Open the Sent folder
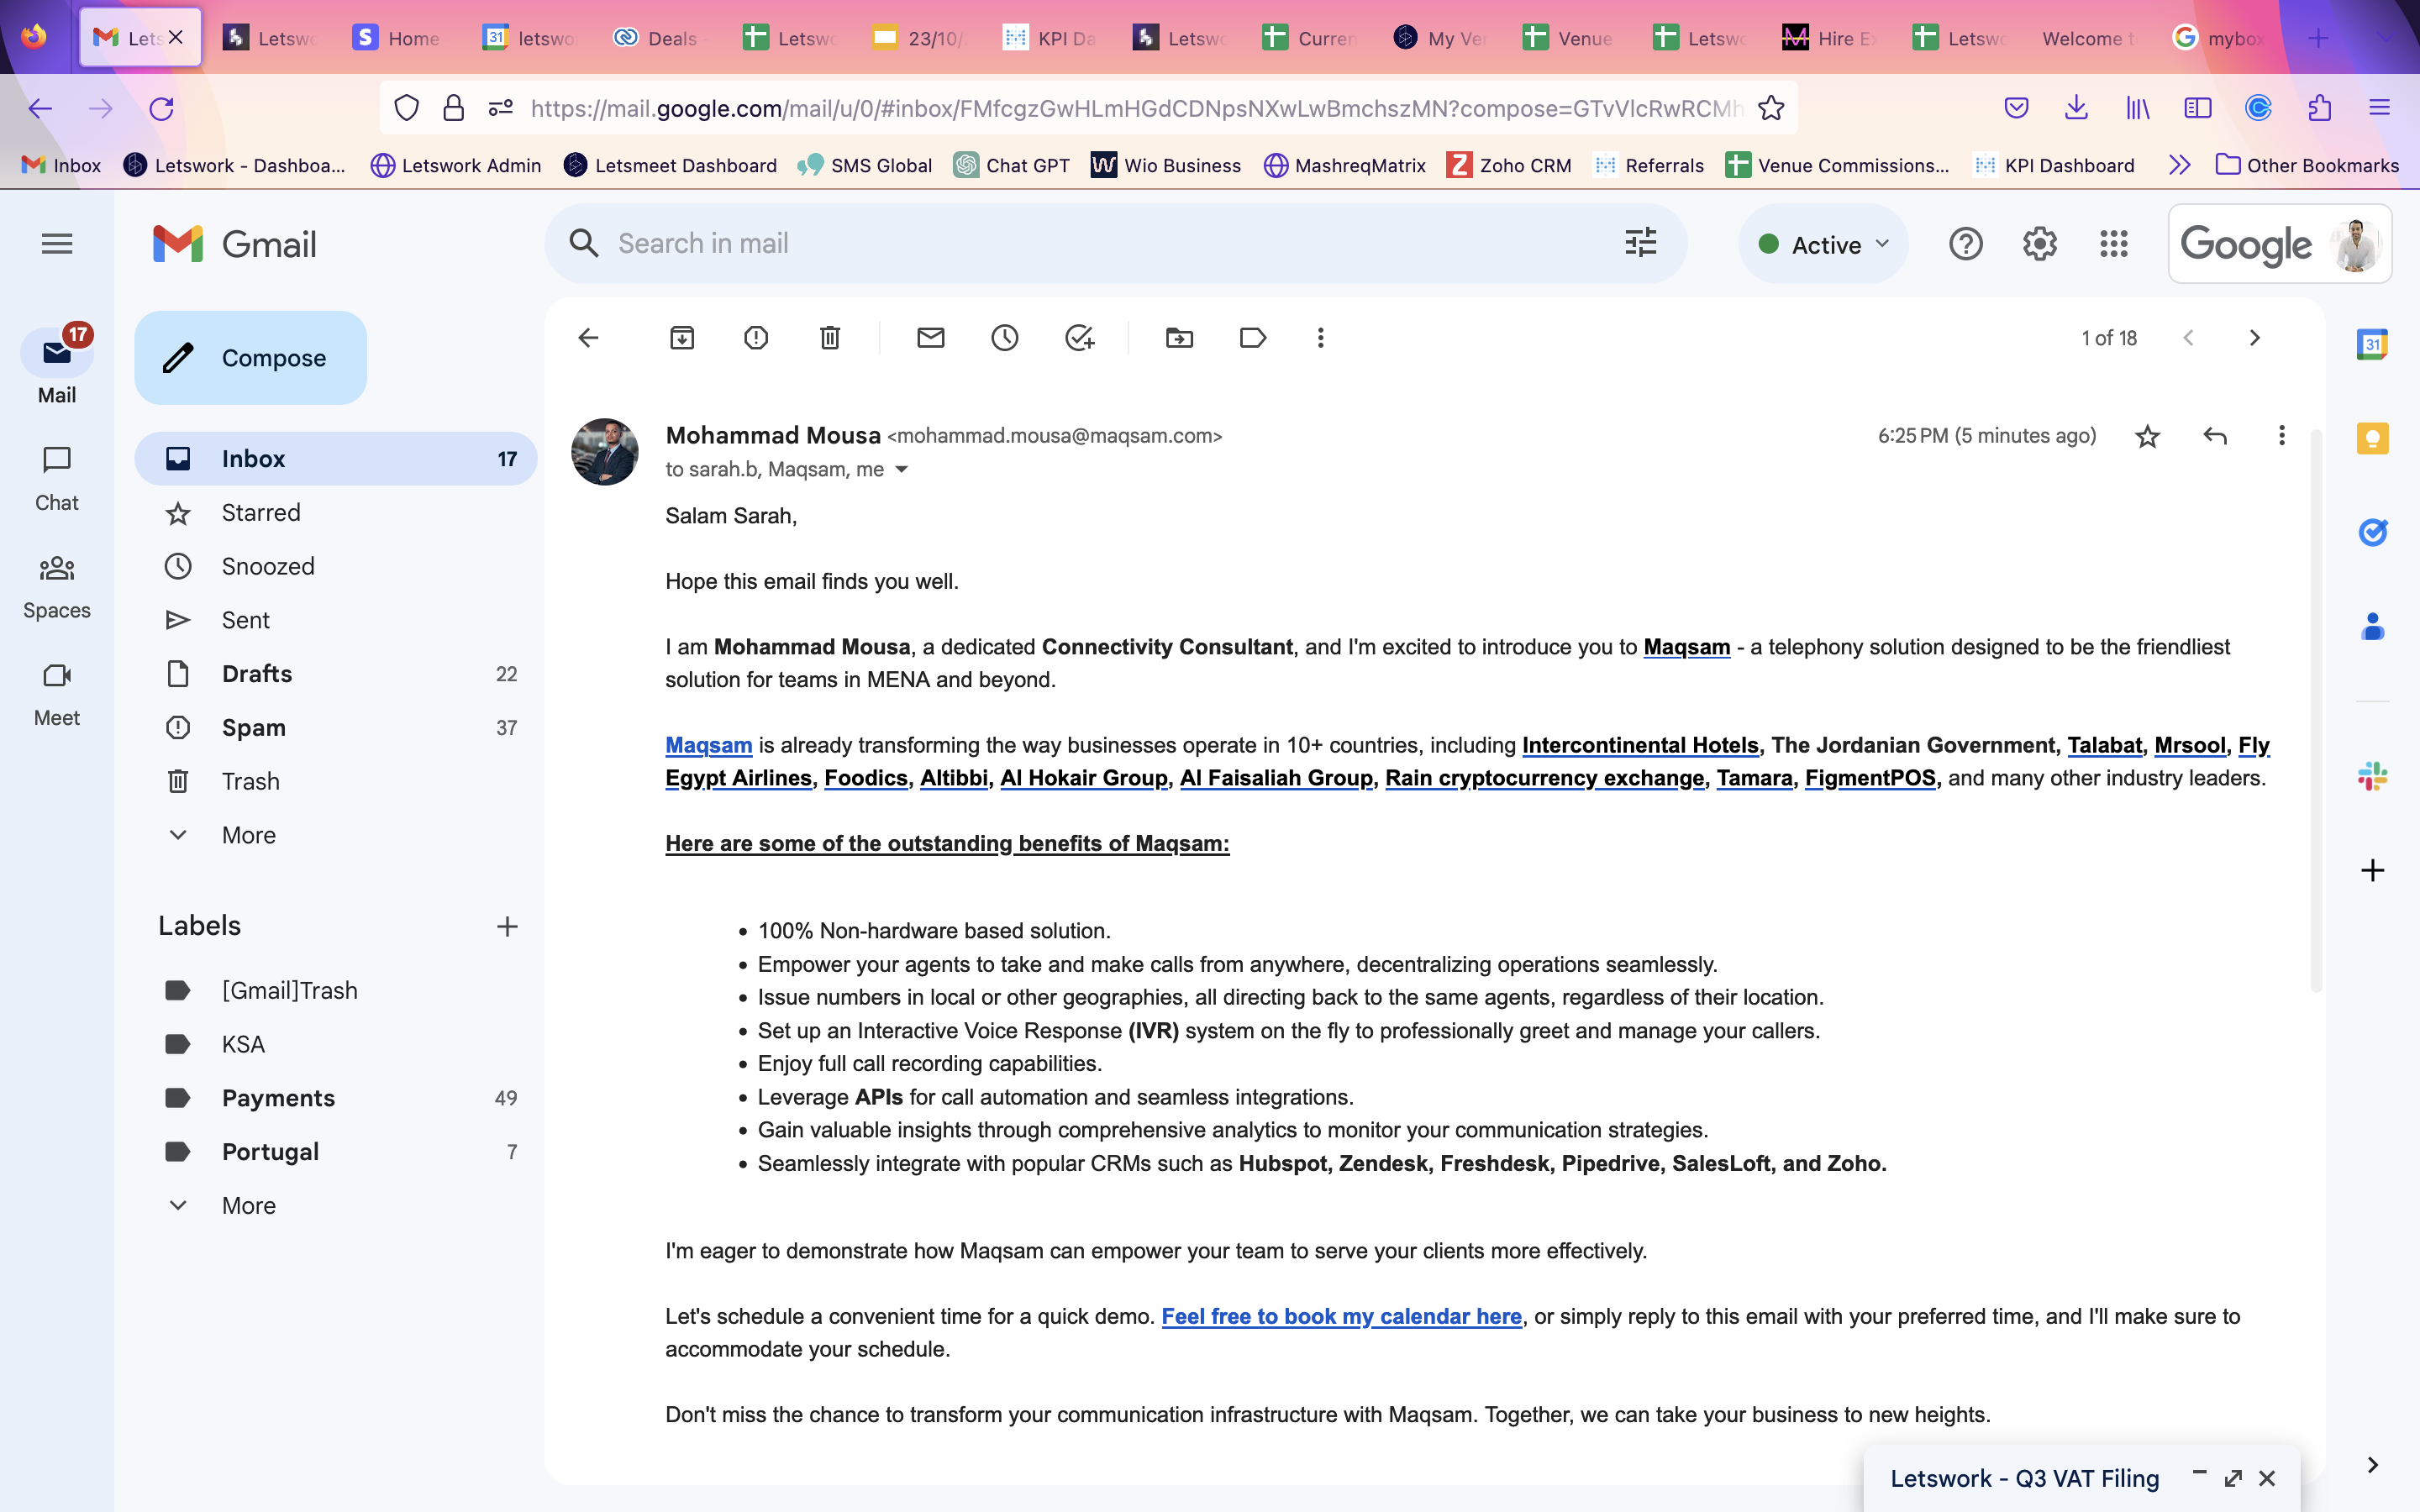2420x1512 pixels. [x=336, y=620]
